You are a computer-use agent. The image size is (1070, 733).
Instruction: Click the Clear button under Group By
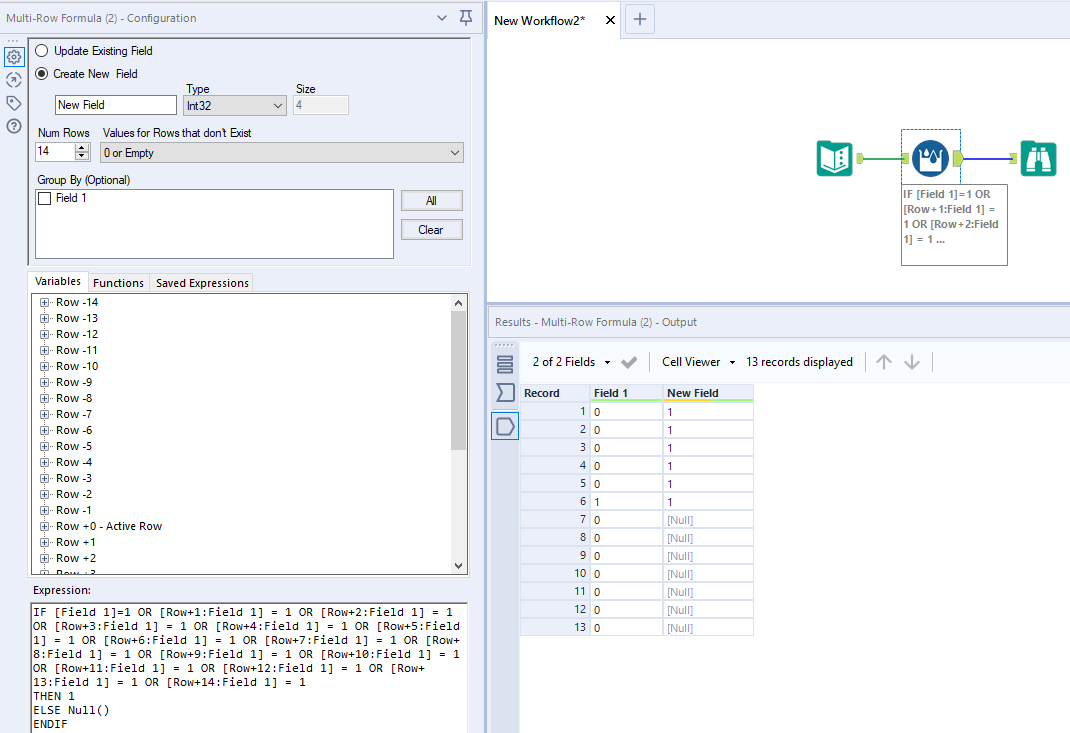click(431, 229)
